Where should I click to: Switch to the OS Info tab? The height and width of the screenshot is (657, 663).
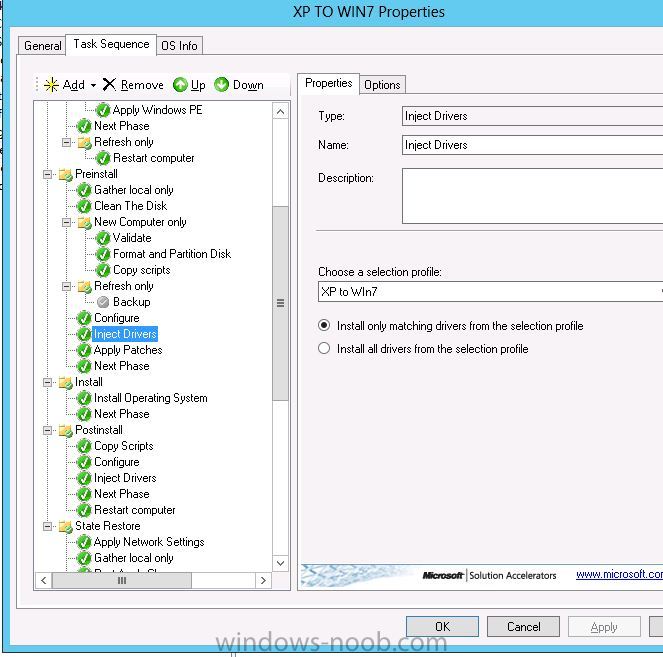179,46
